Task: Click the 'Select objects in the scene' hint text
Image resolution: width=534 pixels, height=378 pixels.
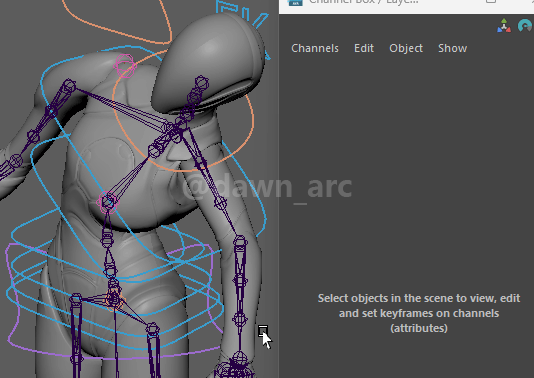Action: tap(419, 313)
